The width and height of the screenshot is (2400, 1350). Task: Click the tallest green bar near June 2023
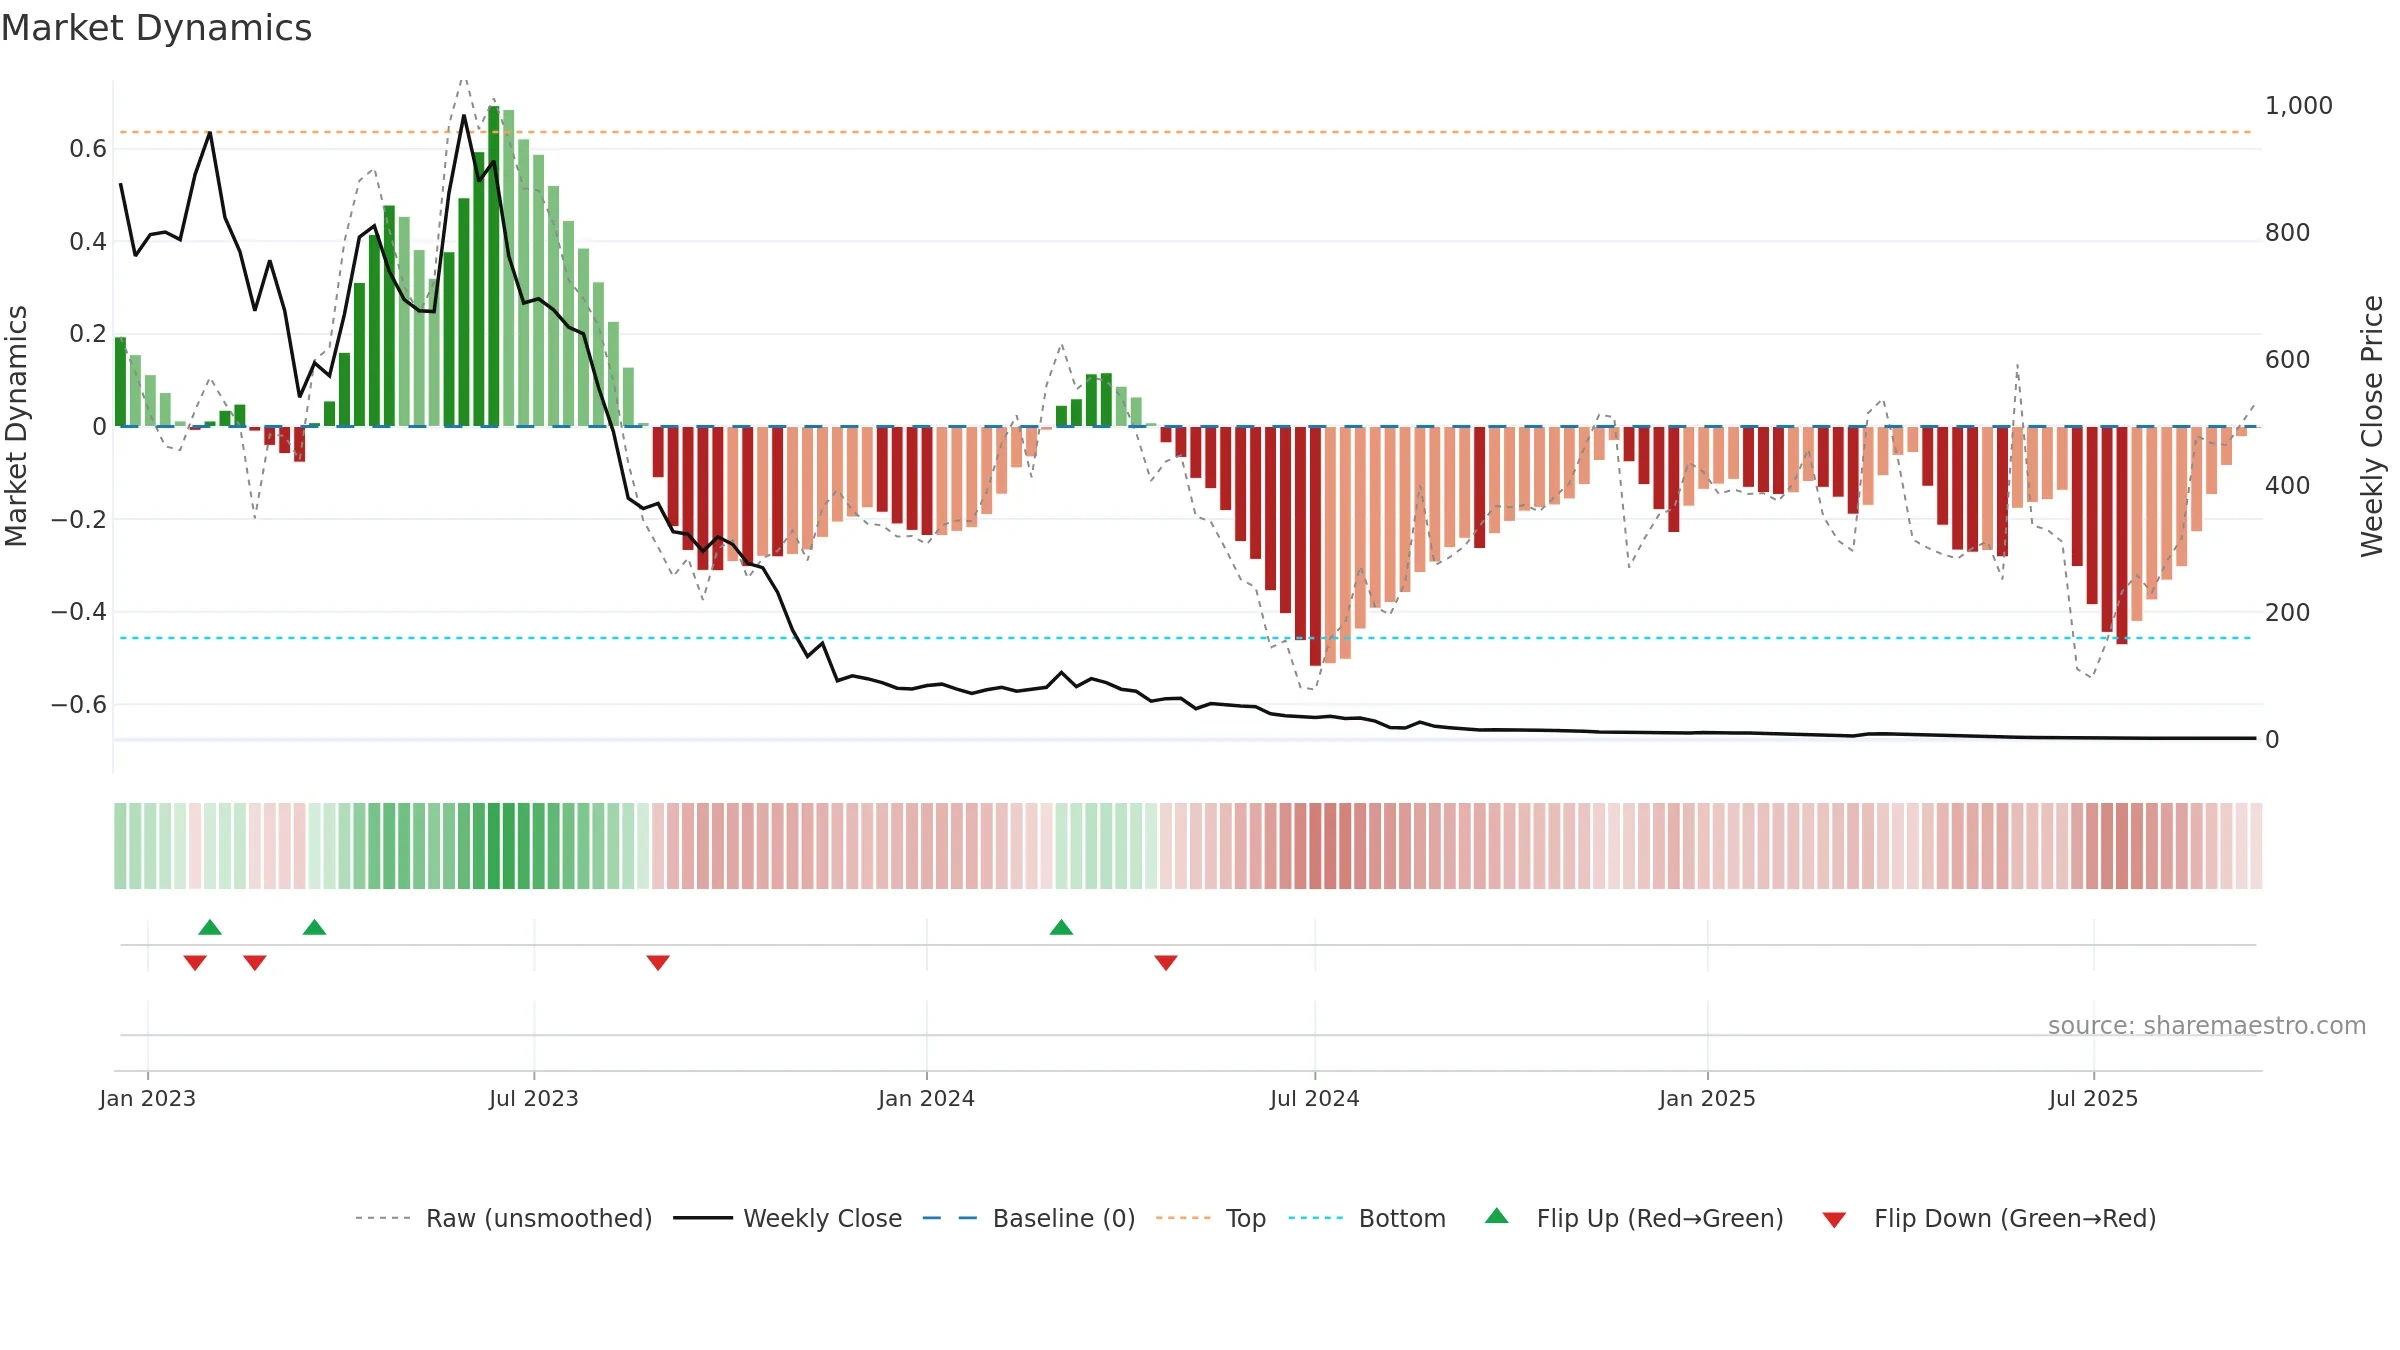pos(494,266)
